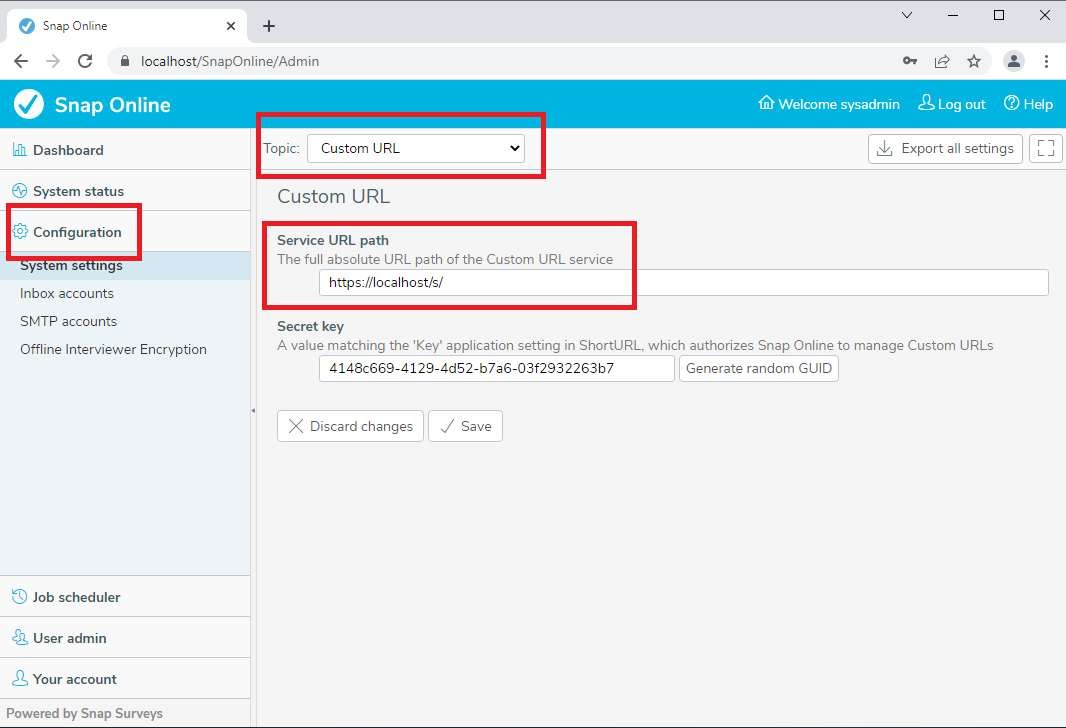Open the browser password key icon
1066x728 pixels.
tap(909, 61)
